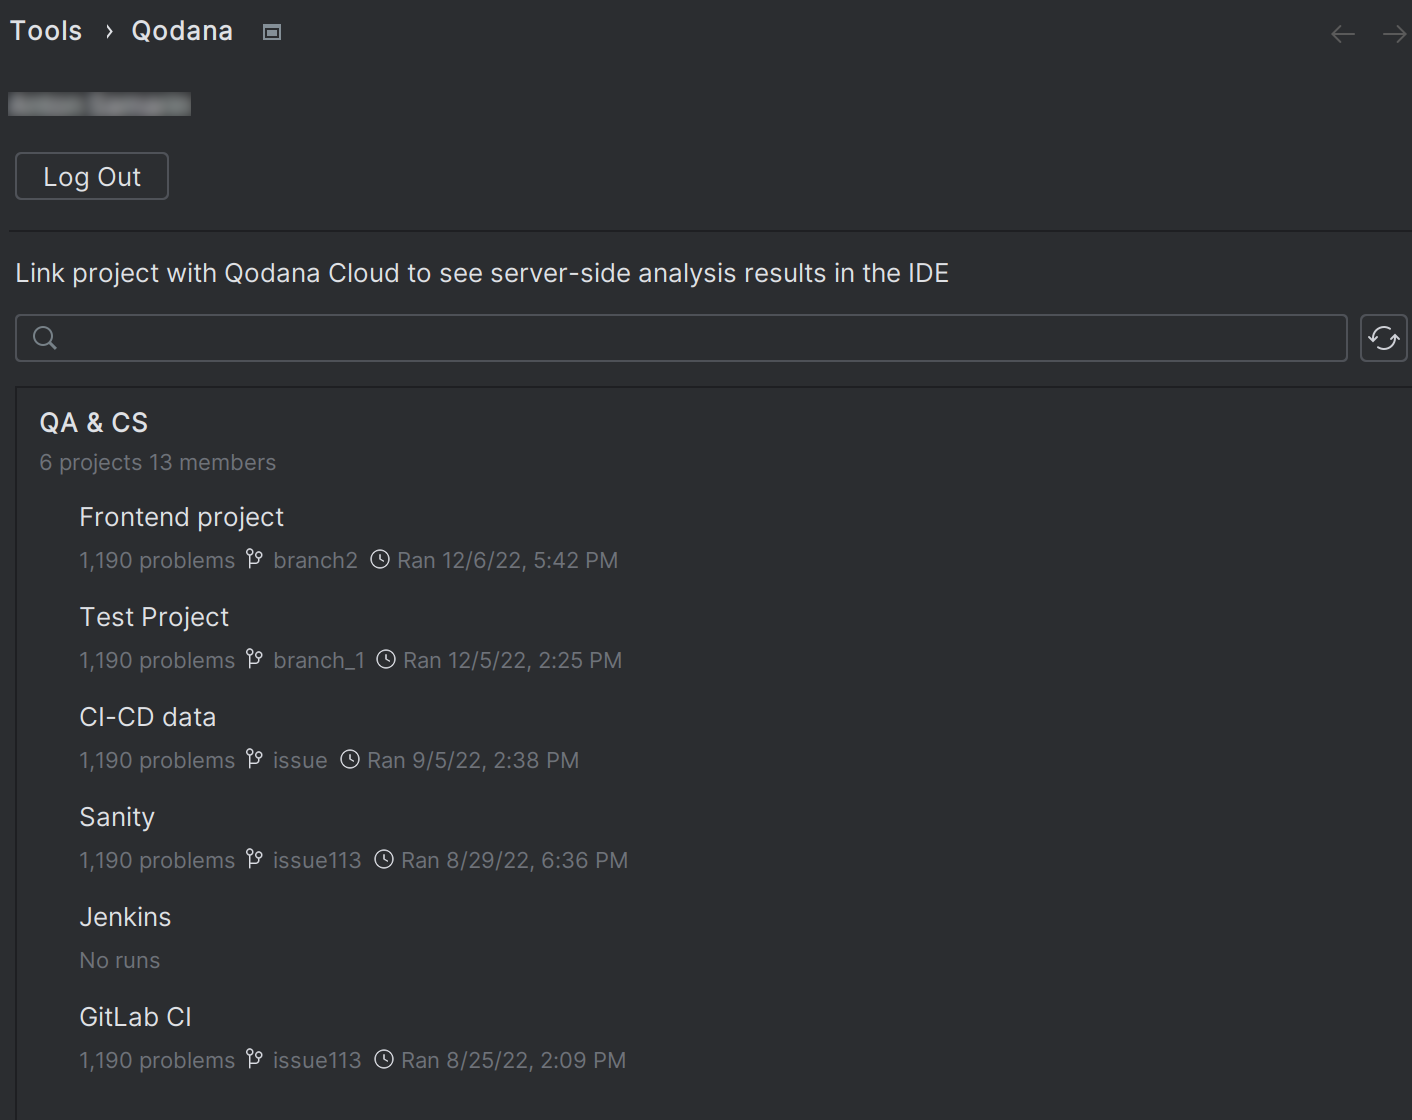The height and width of the screenshot is (1120, 1412).
Task: Open the Qodana breadcrumb item
Action: click(x=181, y=30)
